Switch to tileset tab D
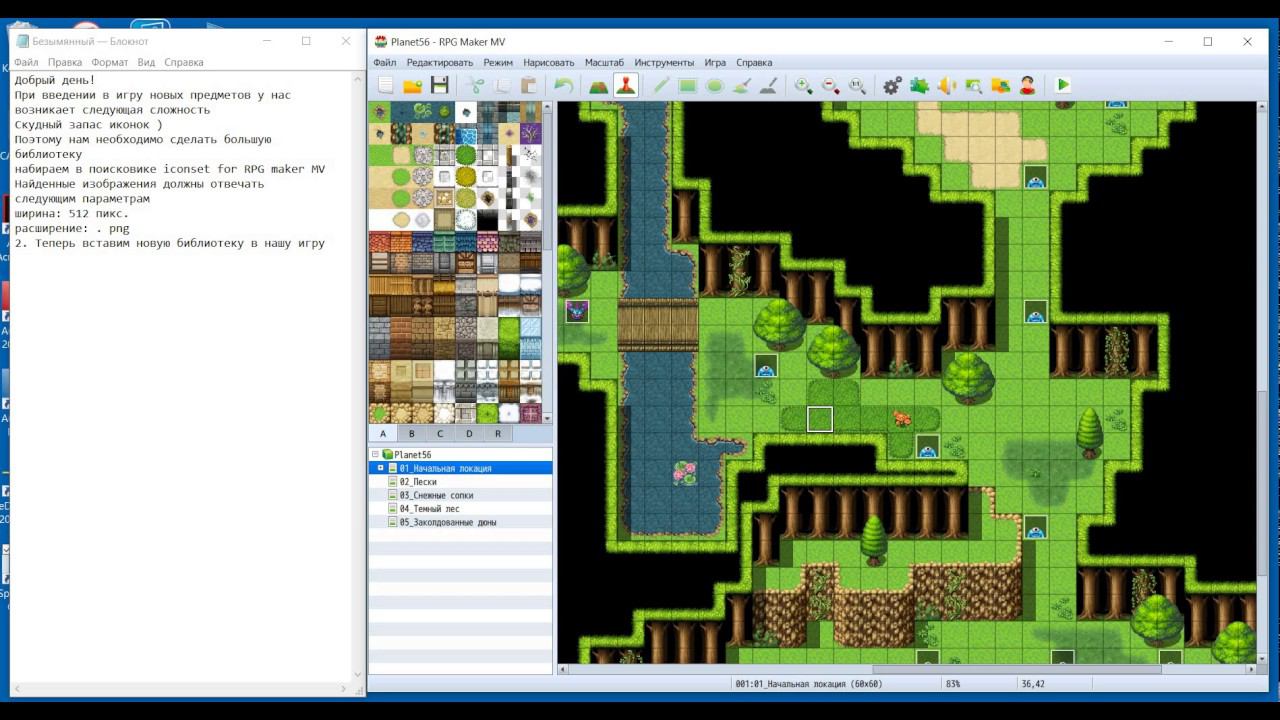 (x=469, y=434)
